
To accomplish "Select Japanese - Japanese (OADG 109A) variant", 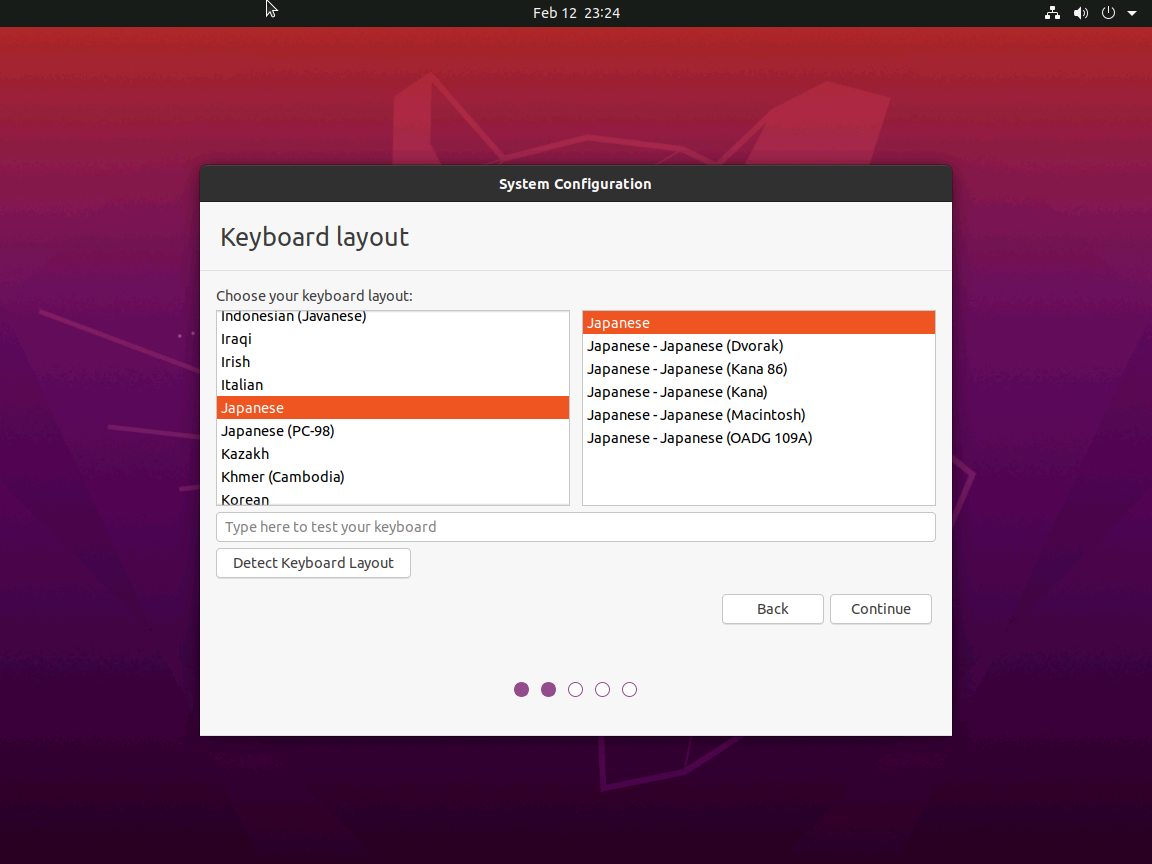I will 758,438.
